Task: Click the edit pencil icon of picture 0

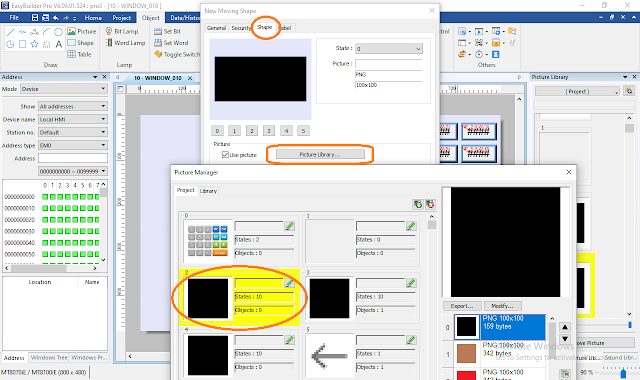Action: 289,226
